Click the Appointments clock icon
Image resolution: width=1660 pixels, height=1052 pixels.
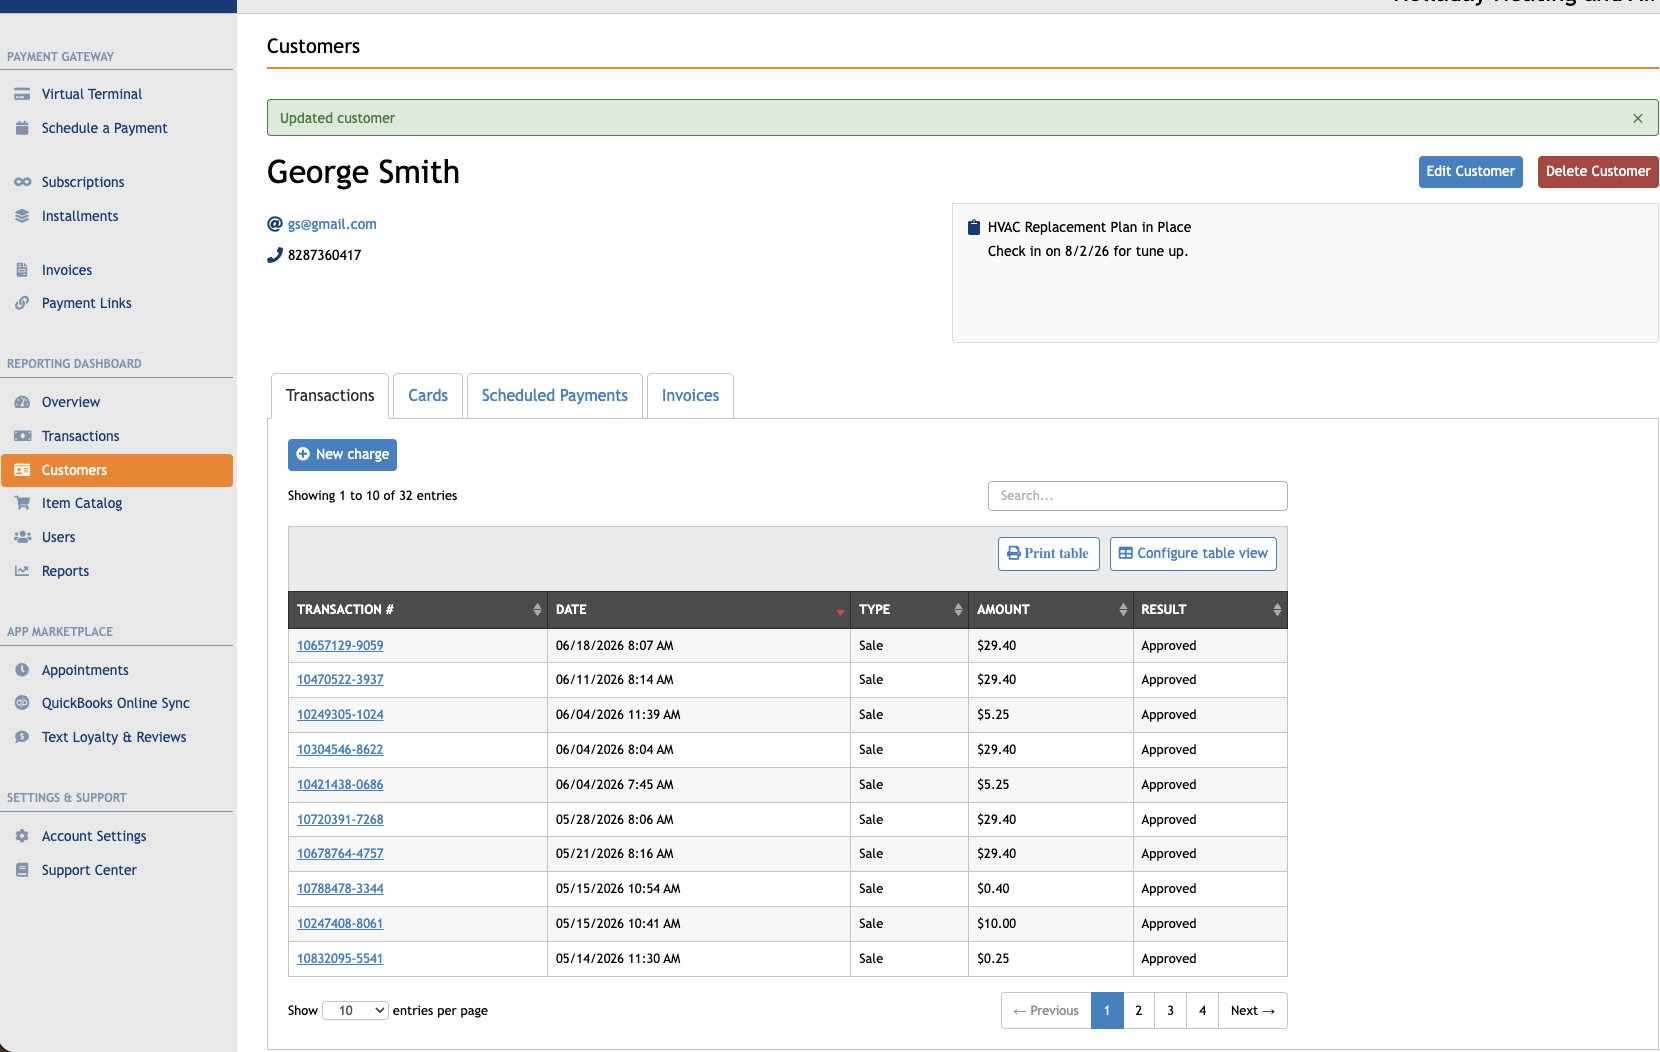22,670
